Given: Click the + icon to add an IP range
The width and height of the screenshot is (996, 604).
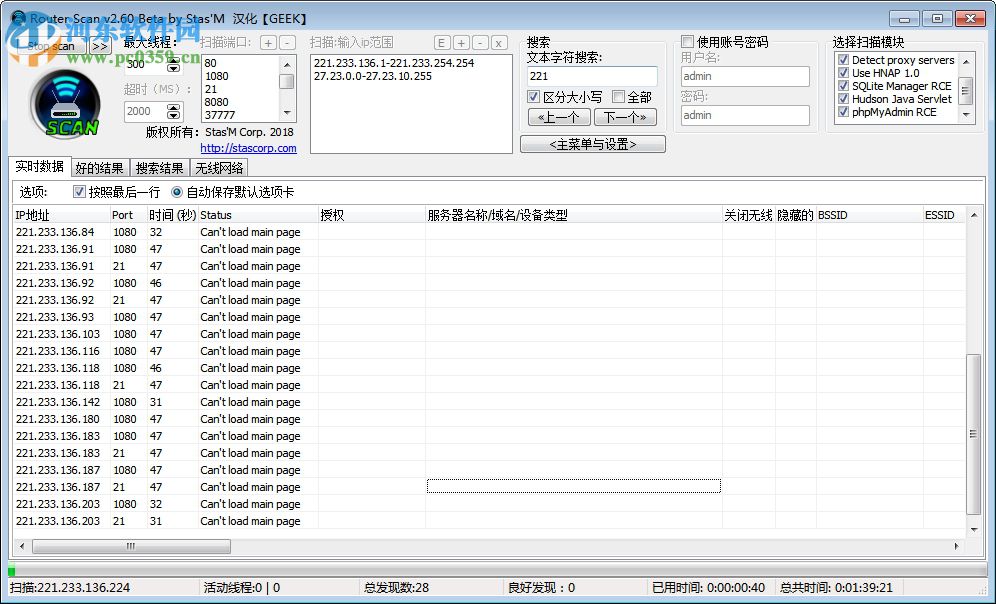Looking at the screenshot, I should click(x=461, y=43).
